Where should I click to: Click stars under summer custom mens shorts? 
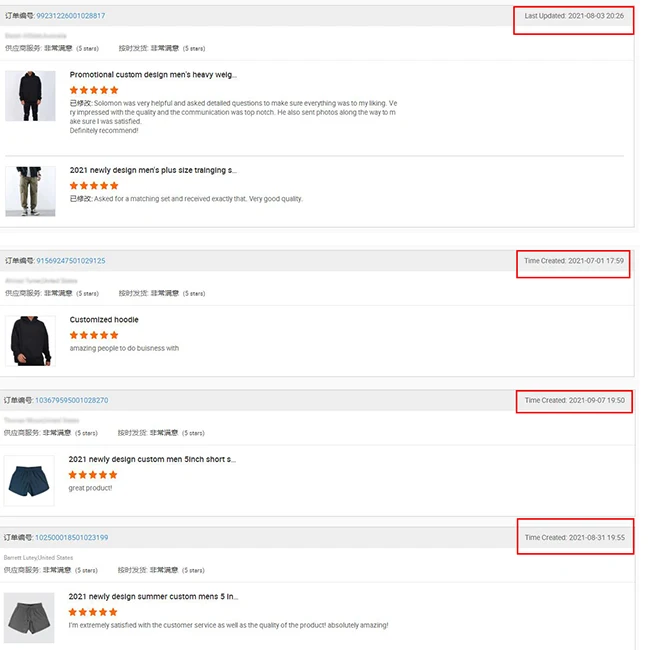[x=94, y=612]
